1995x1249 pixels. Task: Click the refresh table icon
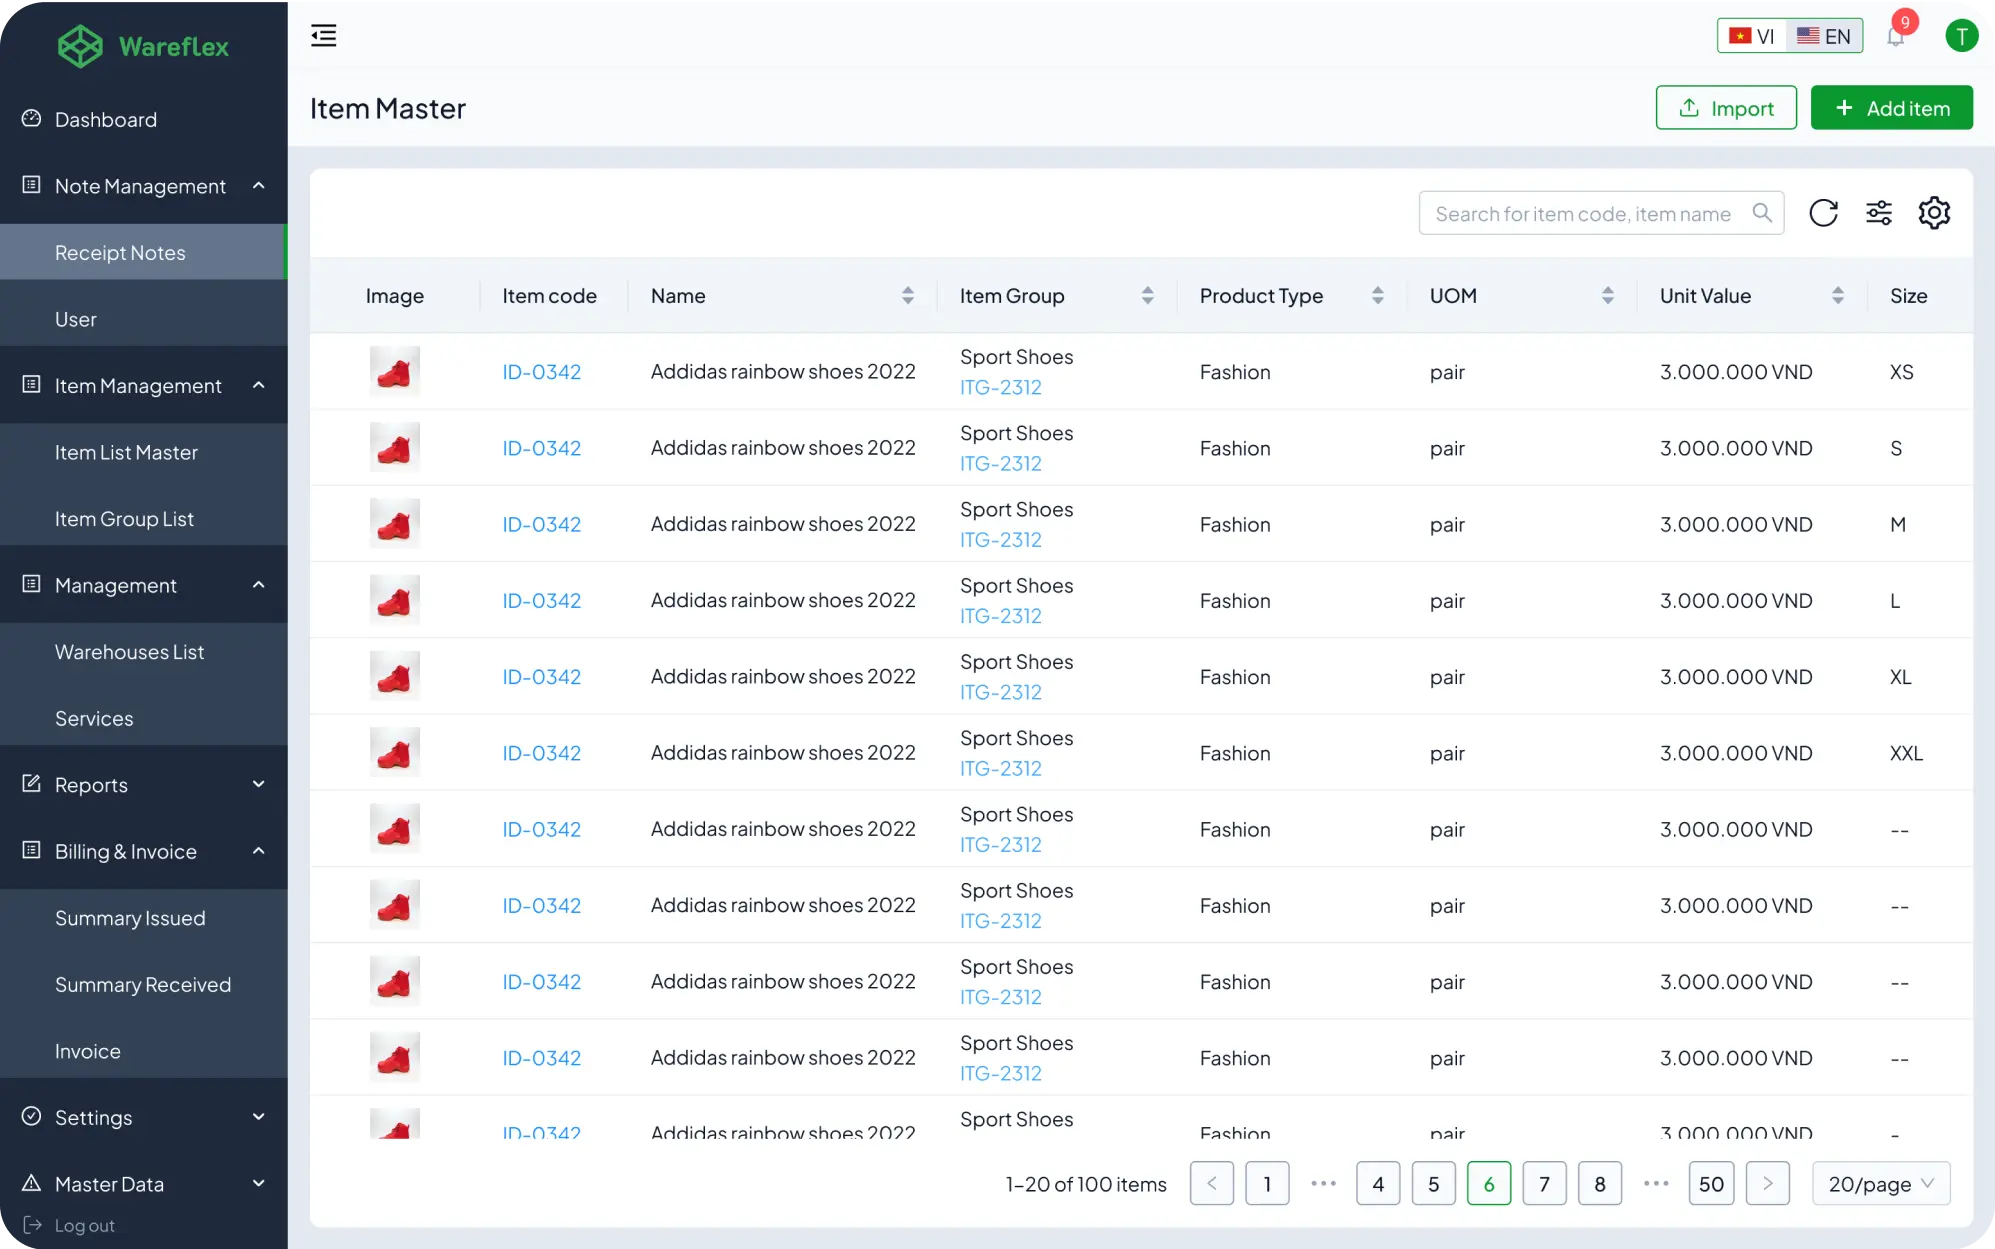click(x=1823, y=213)
